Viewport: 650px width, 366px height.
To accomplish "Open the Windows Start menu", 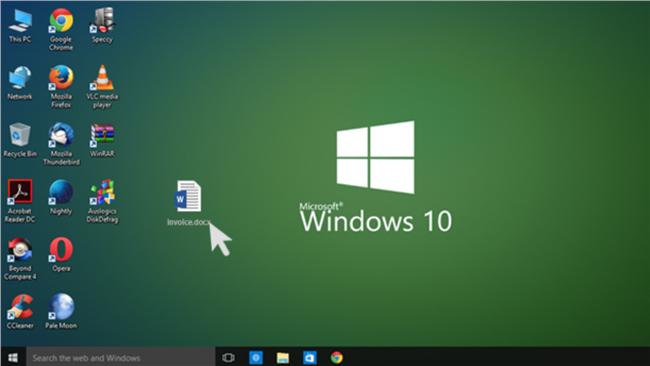I will coord(13,357).
